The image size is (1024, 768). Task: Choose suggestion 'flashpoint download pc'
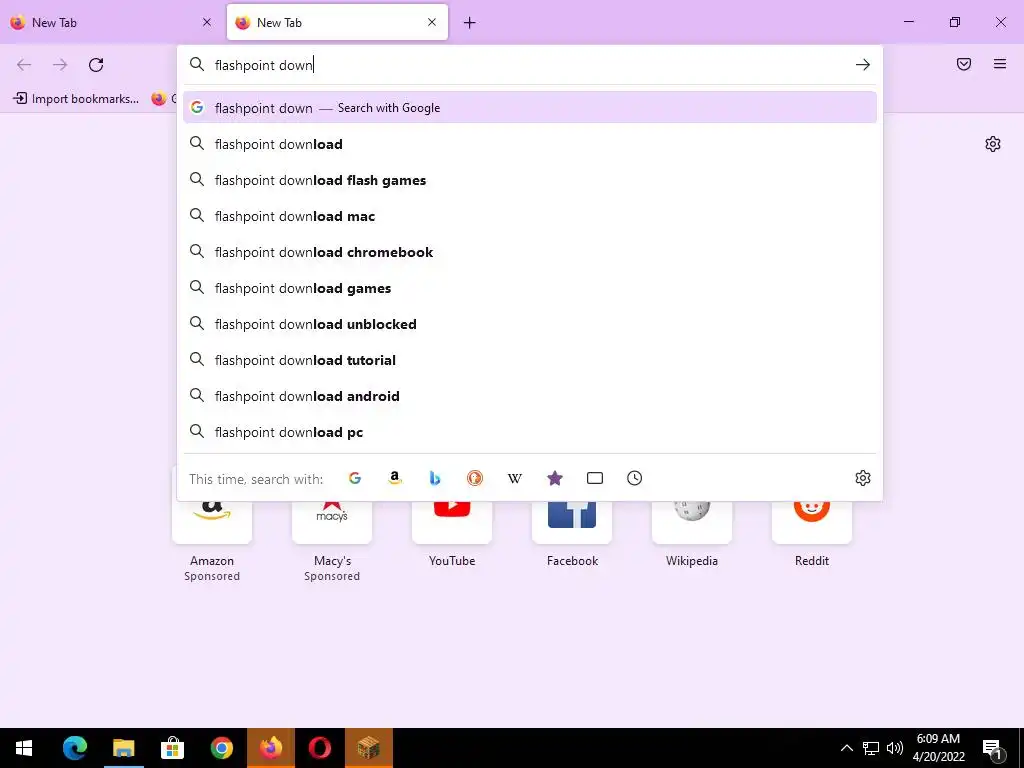(530, 432)
